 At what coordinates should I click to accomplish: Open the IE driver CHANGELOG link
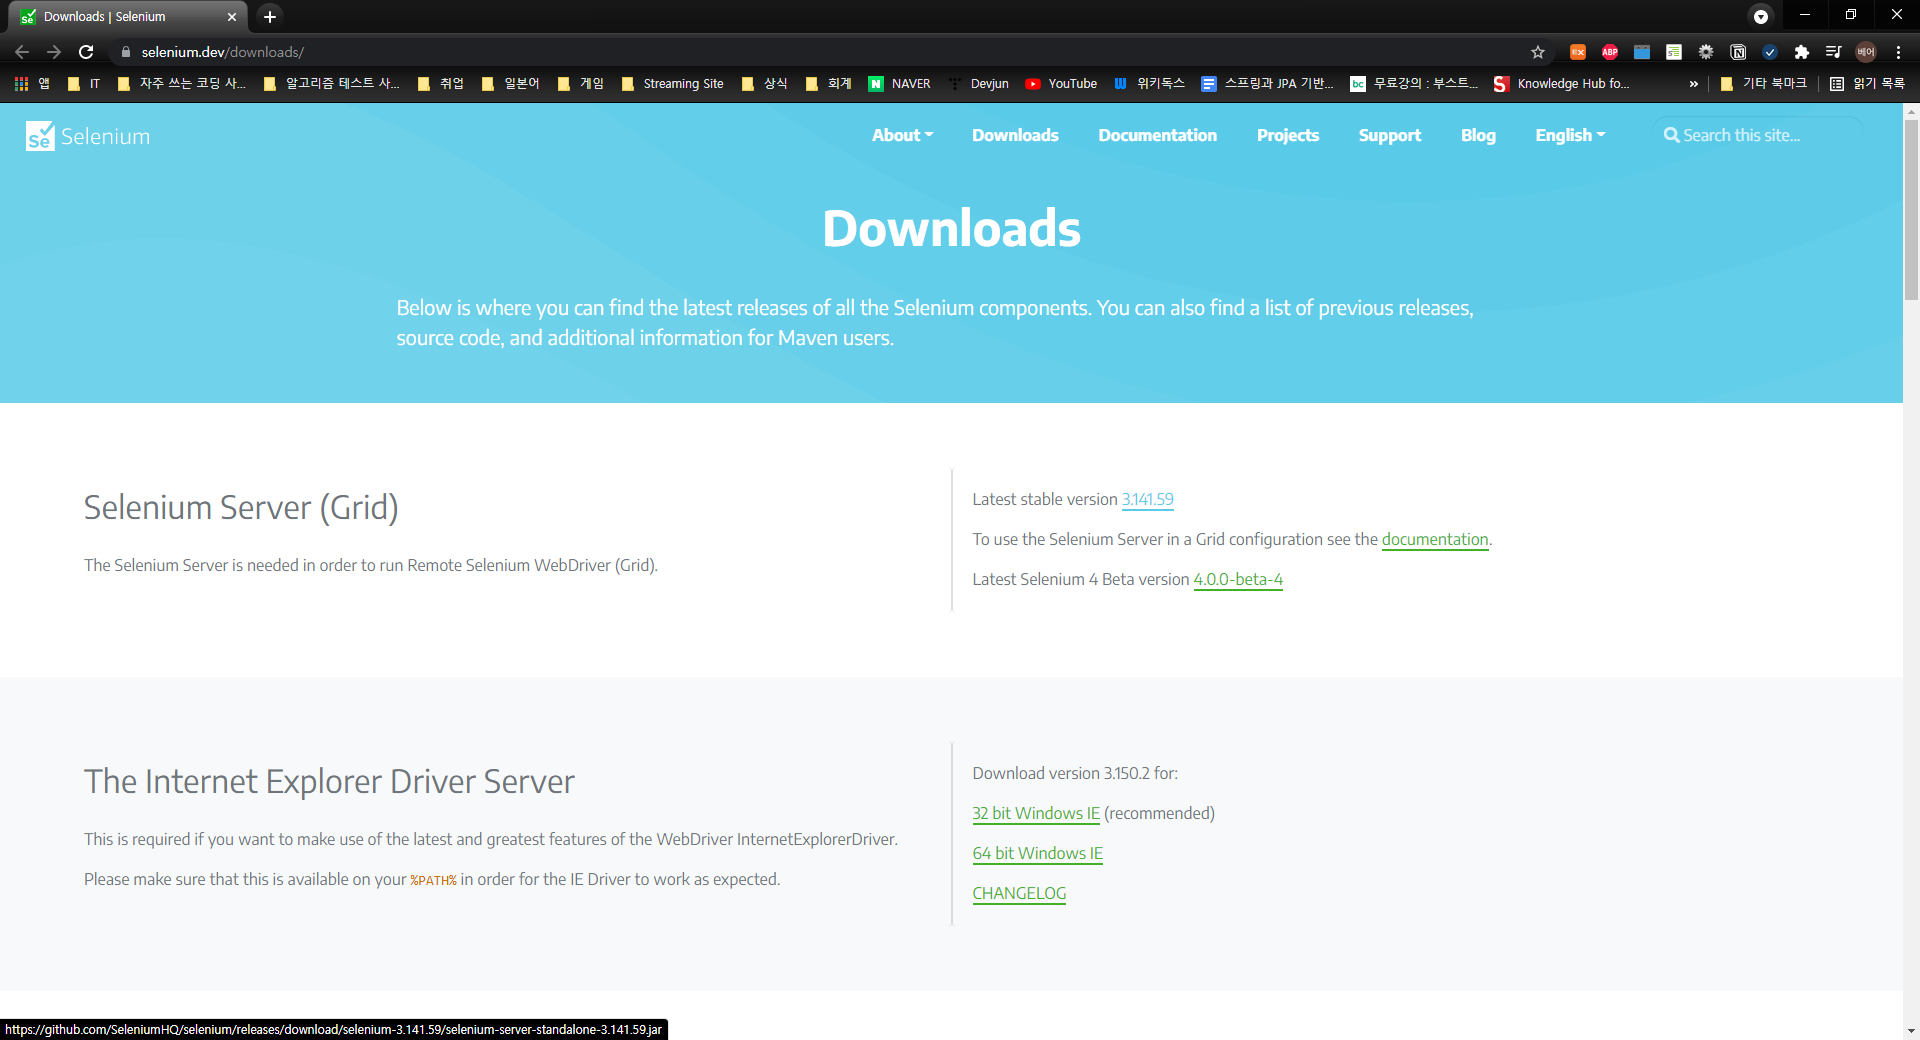(x=1019, y=893)
